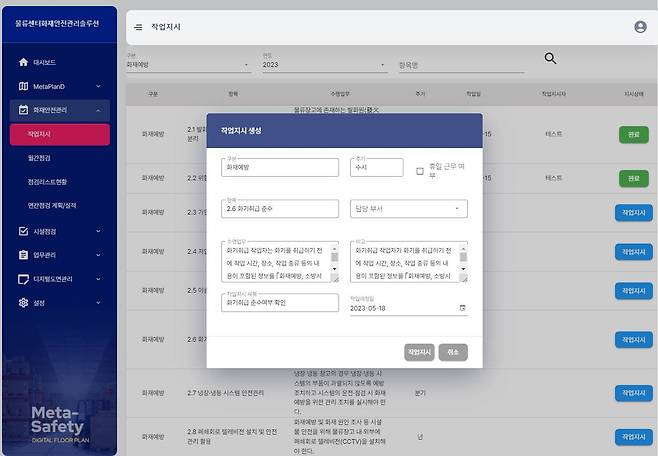Click the calendar-check icon of 화재안전관리

click(x=24, y=110)
